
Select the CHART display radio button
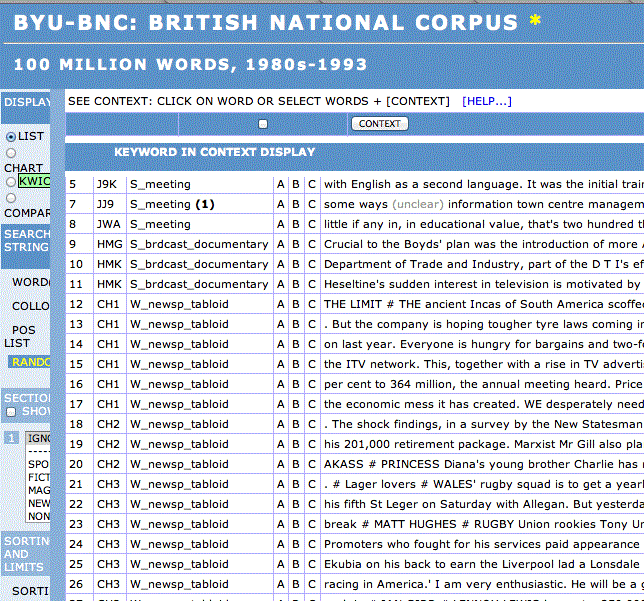pos(11,153)
